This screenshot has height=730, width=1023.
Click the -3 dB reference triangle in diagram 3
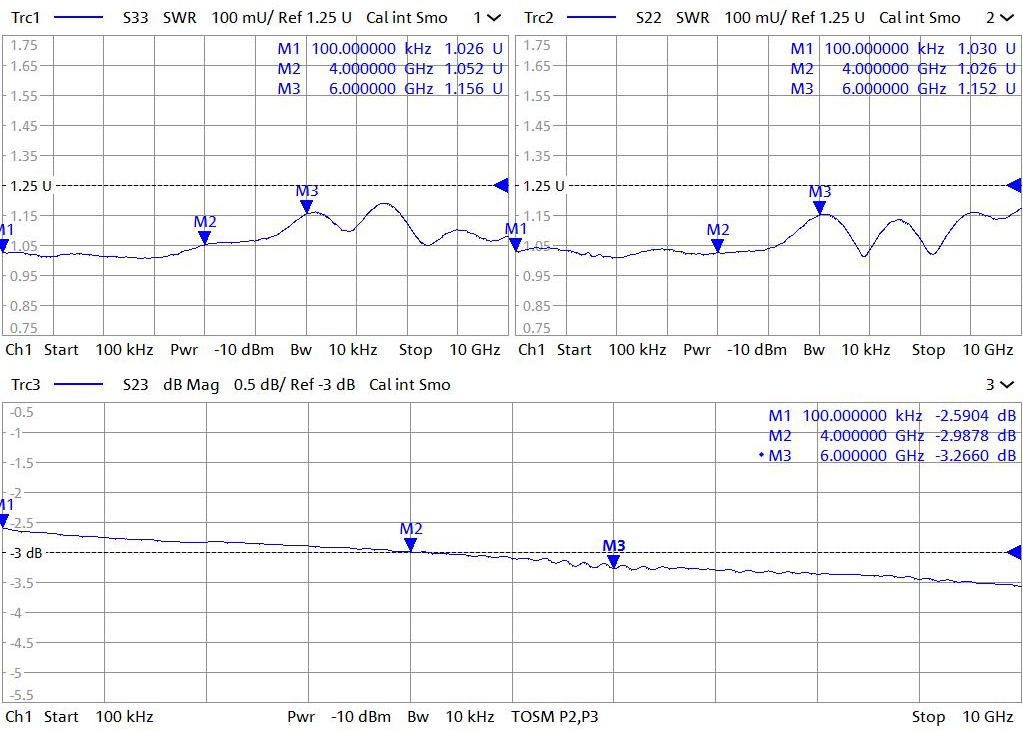[1014, 552]
